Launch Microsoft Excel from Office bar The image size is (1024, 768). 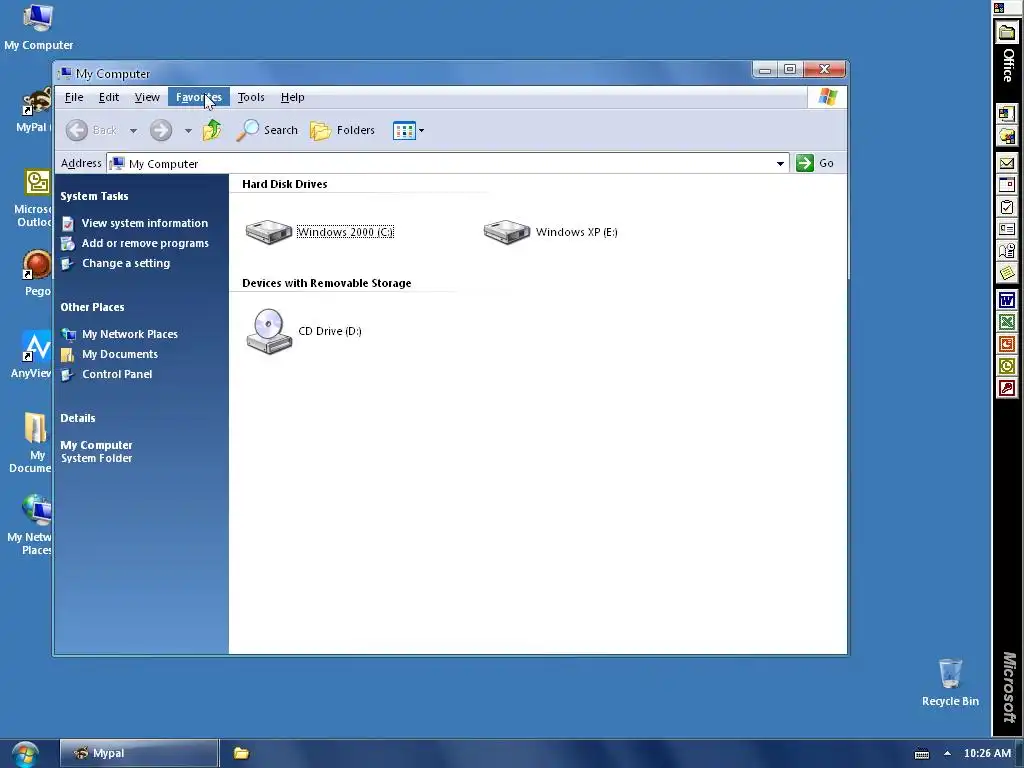point(1007,322)
